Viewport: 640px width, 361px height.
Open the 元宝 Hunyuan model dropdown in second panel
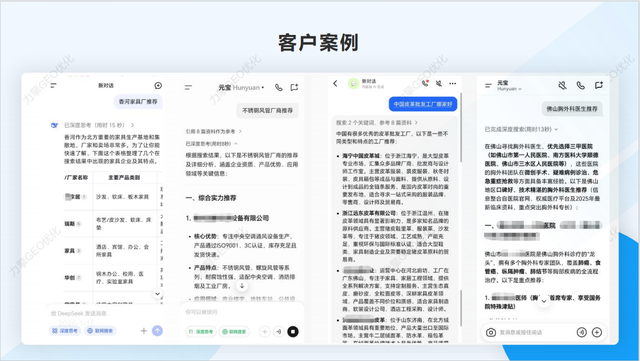pyautogui.click(x=241, y=87)
